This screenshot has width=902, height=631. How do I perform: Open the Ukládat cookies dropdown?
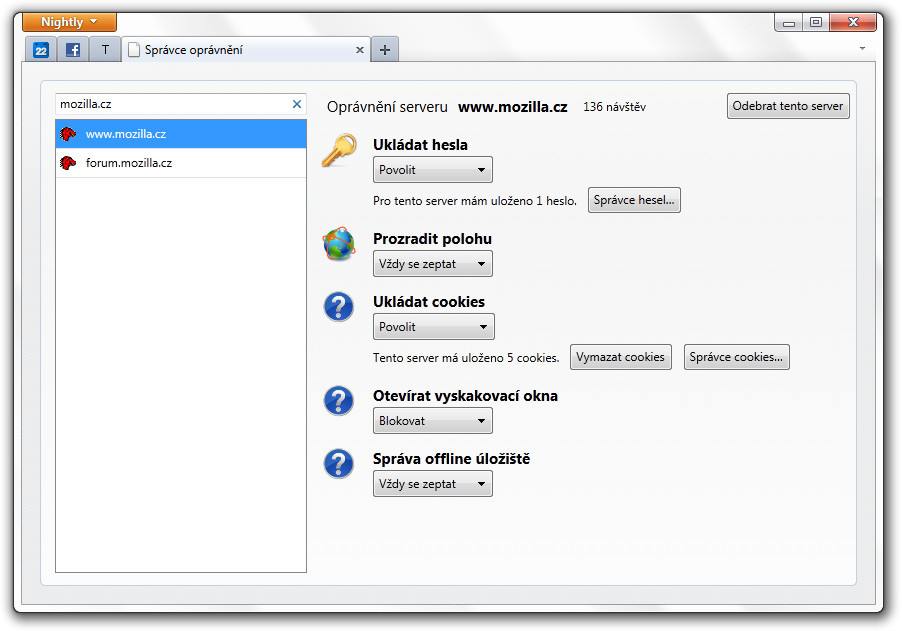434,327
